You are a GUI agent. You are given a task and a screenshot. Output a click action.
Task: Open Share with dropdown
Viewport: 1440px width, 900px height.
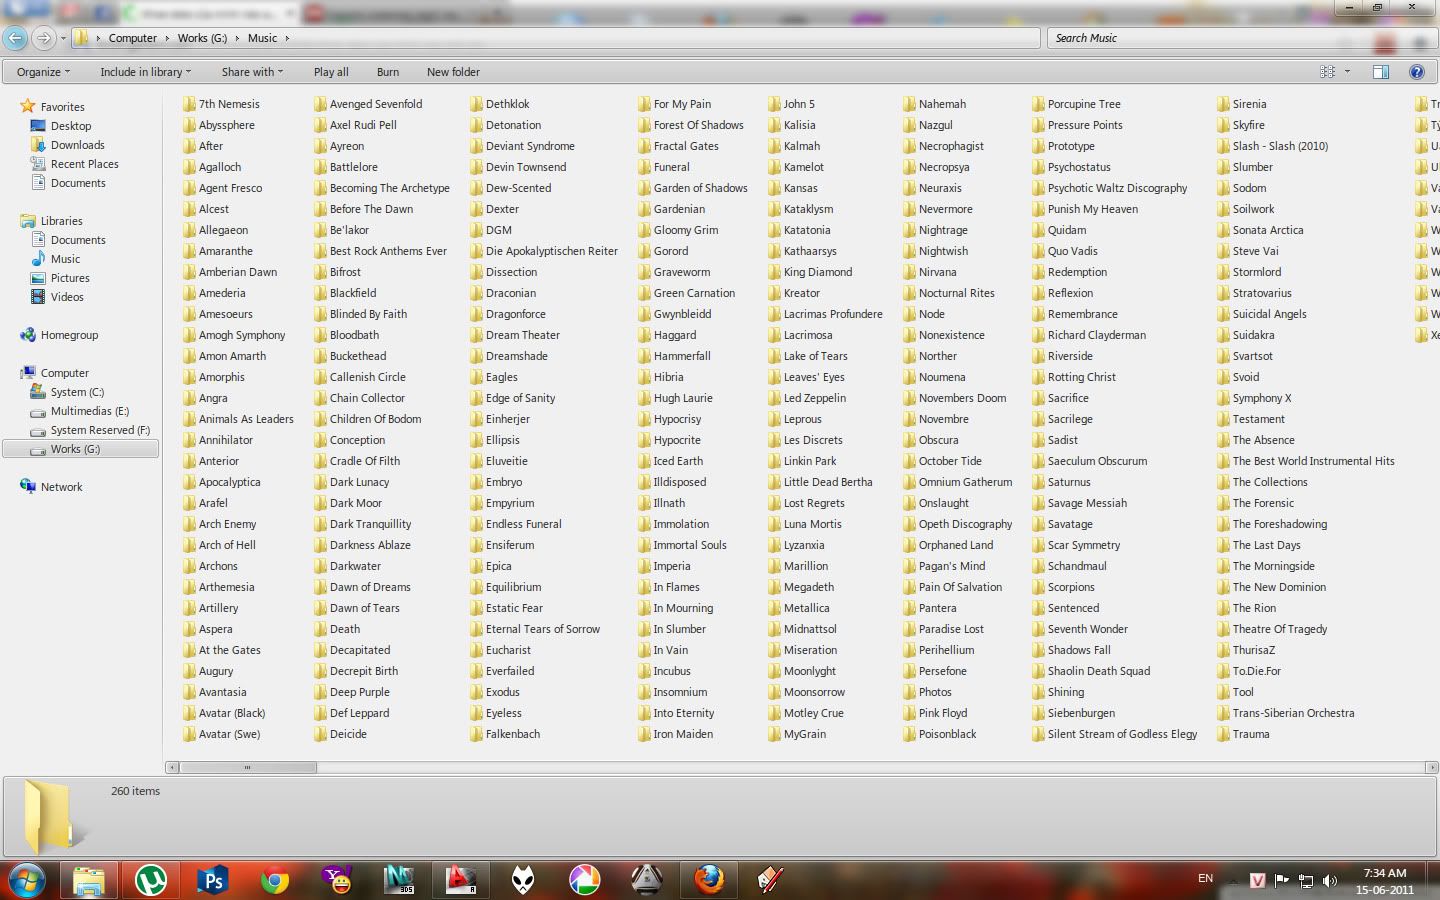coord(252,72)
